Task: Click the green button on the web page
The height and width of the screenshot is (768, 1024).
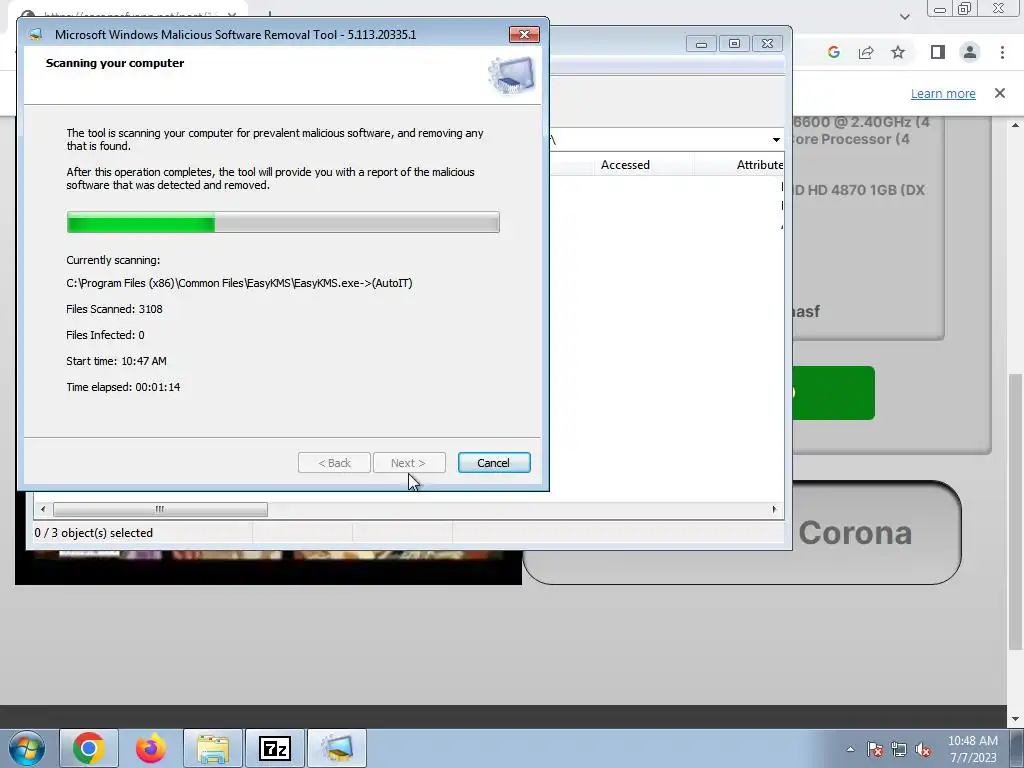Action: pyautogui.click(x=833, y=392)
